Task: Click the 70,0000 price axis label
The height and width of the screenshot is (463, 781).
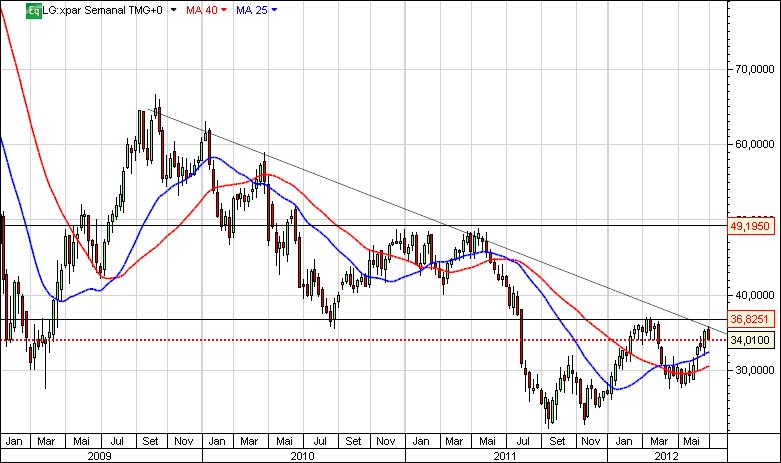Action: coord(755,69)
